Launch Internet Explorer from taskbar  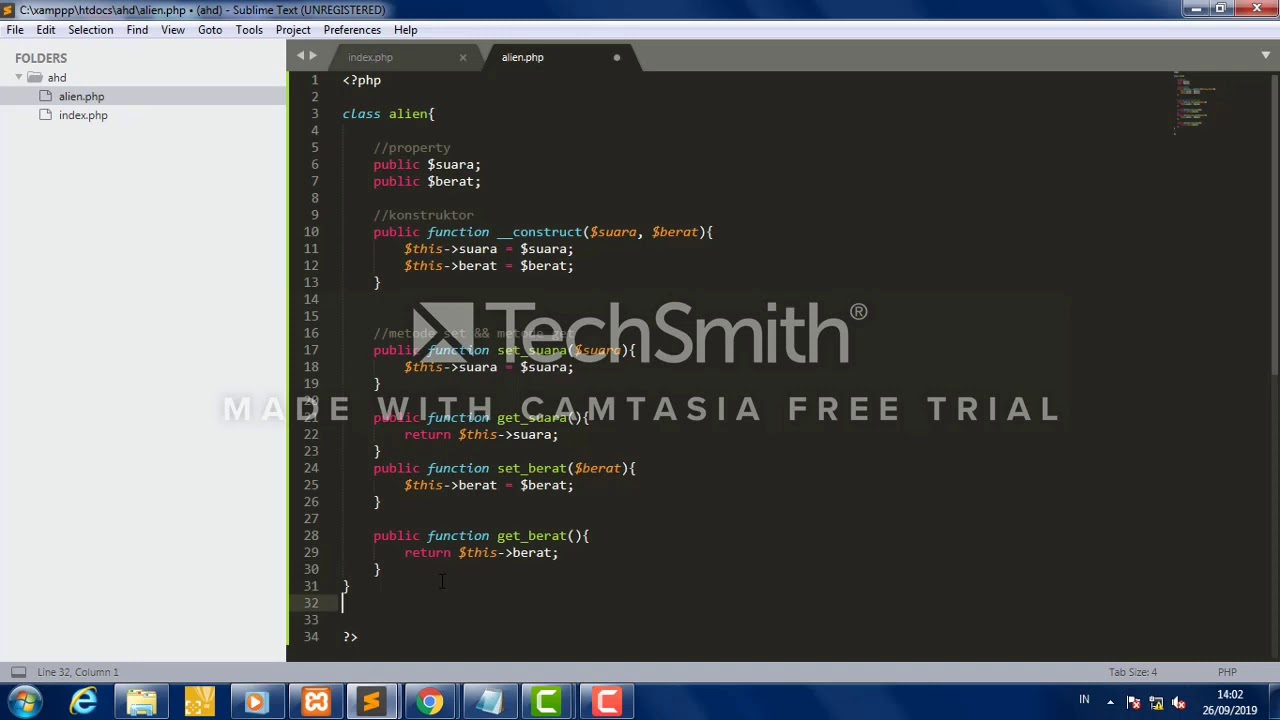pyautogui.click(x=83, y=702)
